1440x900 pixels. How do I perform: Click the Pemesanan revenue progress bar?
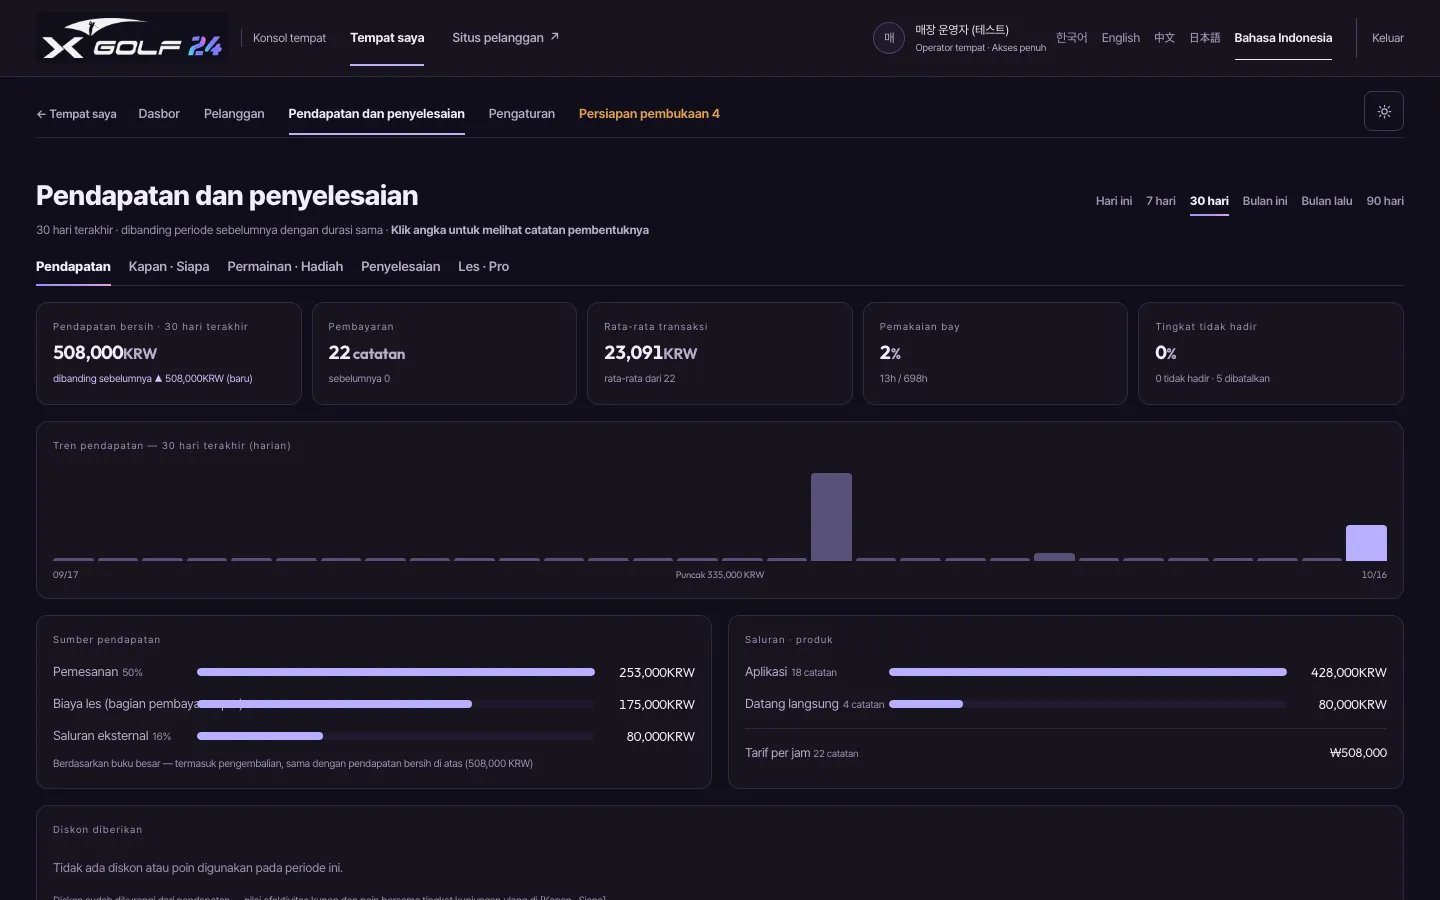tap(396, 672)
